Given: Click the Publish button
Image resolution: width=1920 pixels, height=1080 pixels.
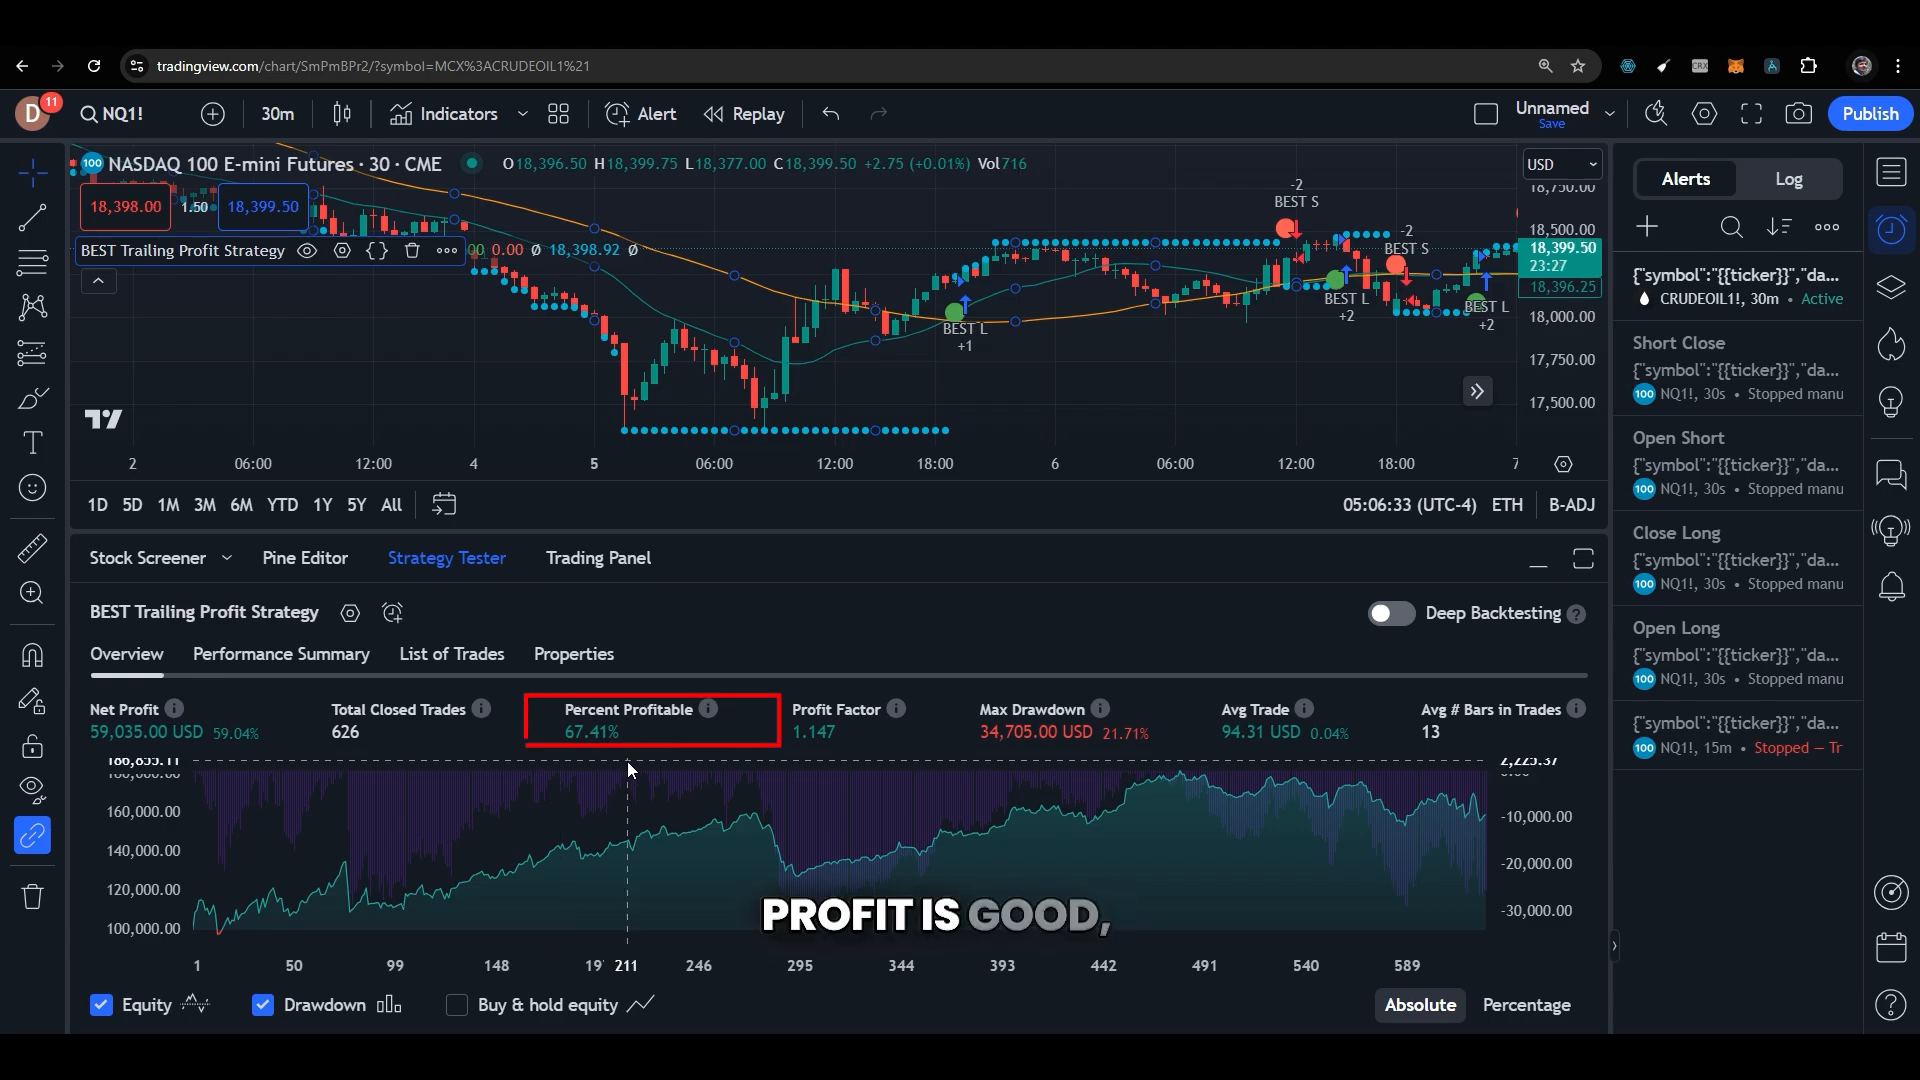Looking at the screenshot, I should coord(1870,114).
